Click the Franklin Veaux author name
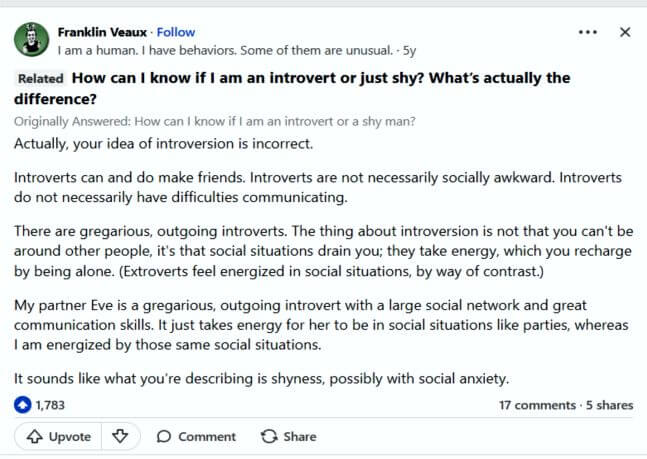Screen dimensions: 647x459 pos(102,32)
